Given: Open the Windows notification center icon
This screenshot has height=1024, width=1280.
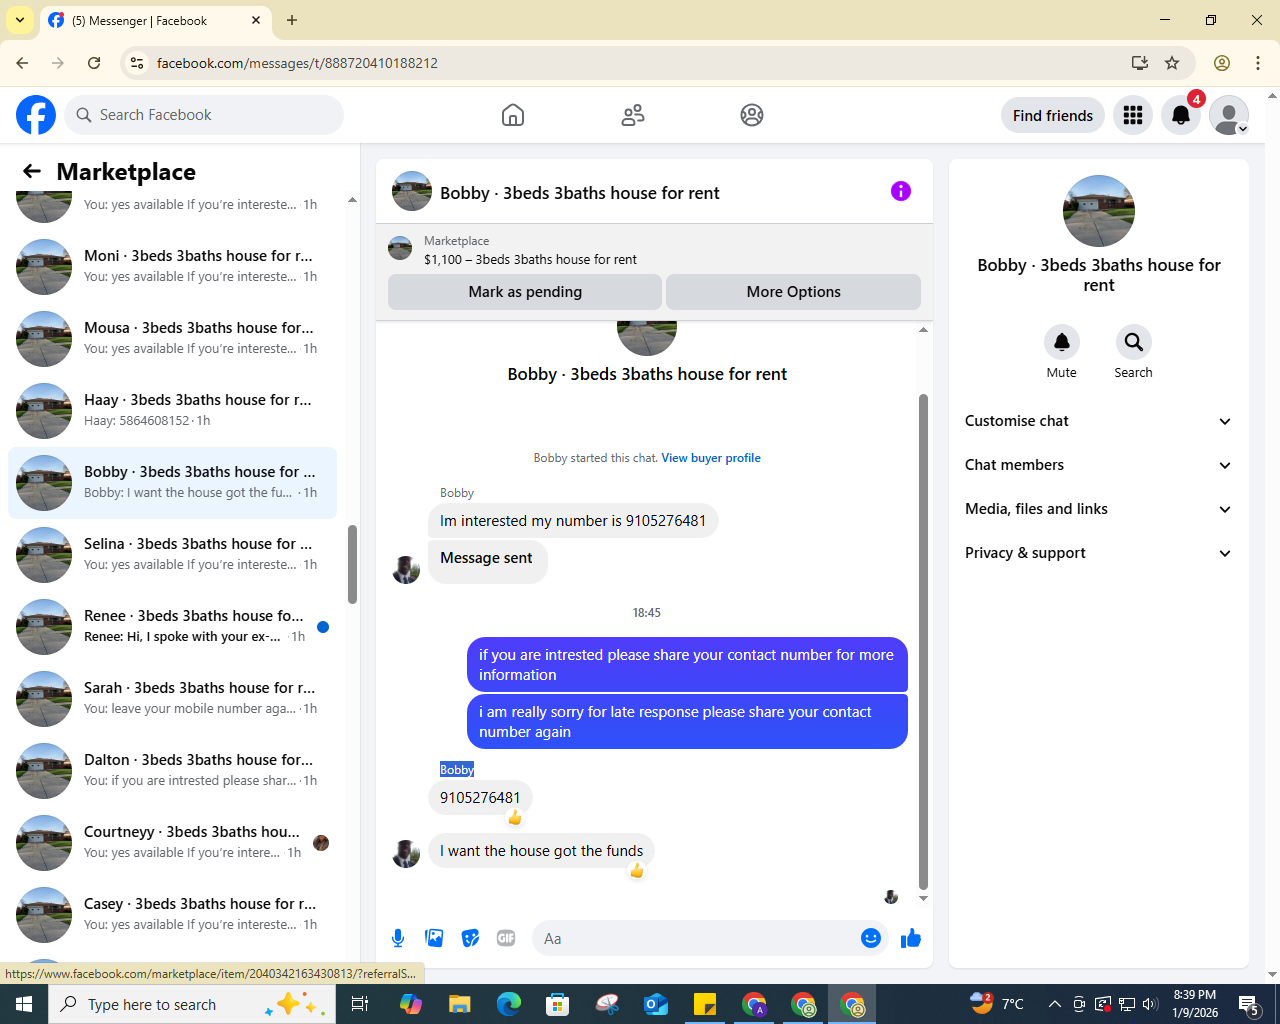Looking at the screenshot, I should (1248, 1004).
